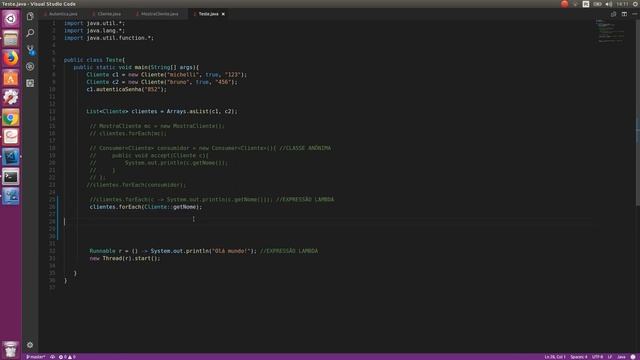
Task: Open the Source Control view
Action: point(30,50)
